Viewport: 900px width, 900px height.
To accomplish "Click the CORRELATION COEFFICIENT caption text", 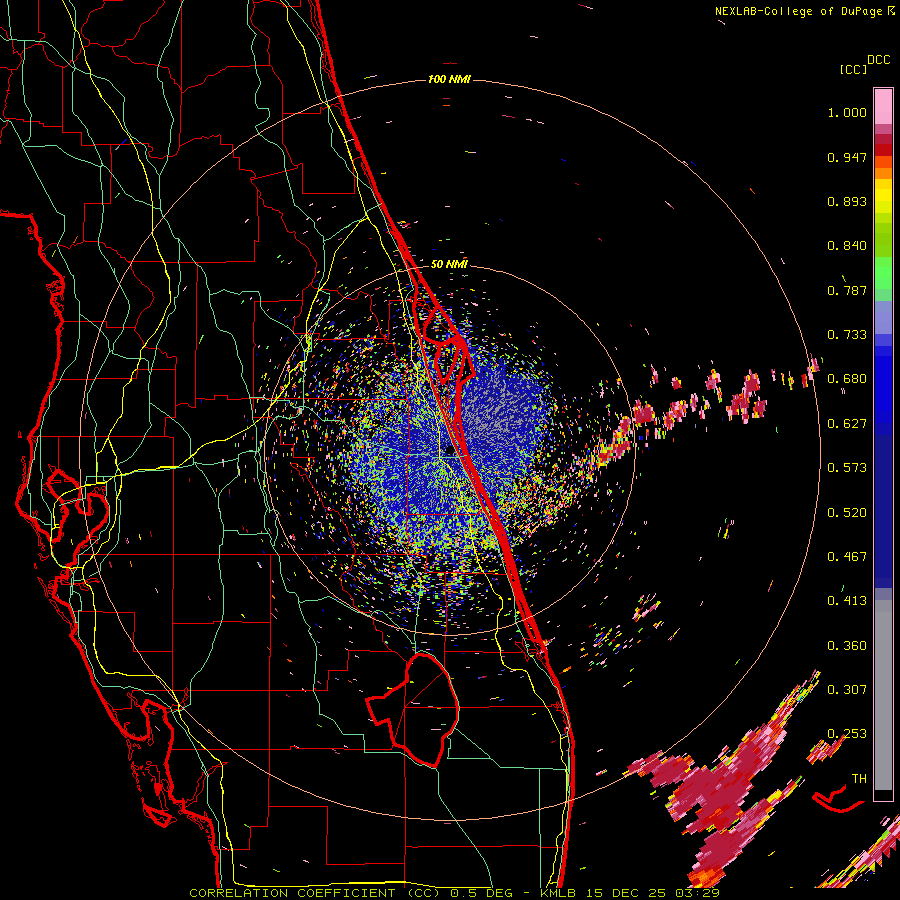I will point(292,893).
